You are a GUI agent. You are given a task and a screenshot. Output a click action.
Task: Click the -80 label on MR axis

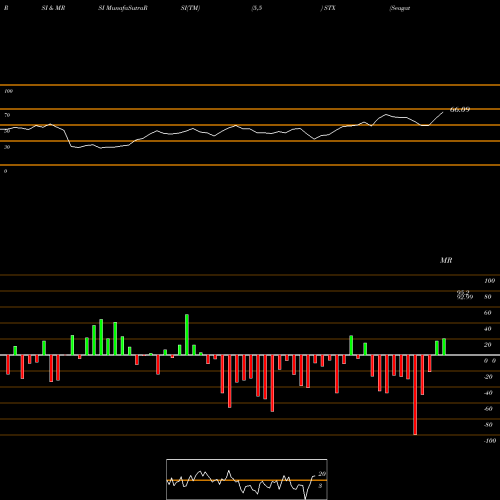pos(488,425)
